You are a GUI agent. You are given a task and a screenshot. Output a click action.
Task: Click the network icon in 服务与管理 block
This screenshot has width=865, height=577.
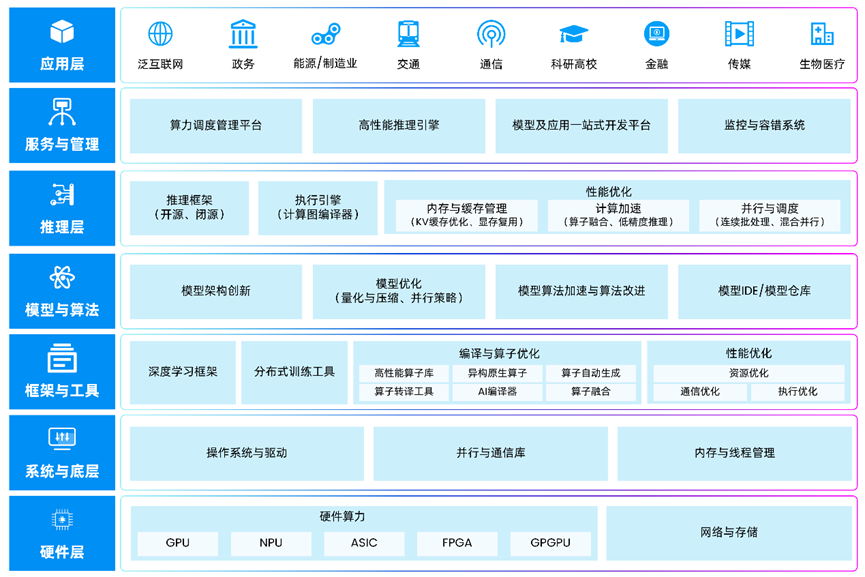[62, 112]
